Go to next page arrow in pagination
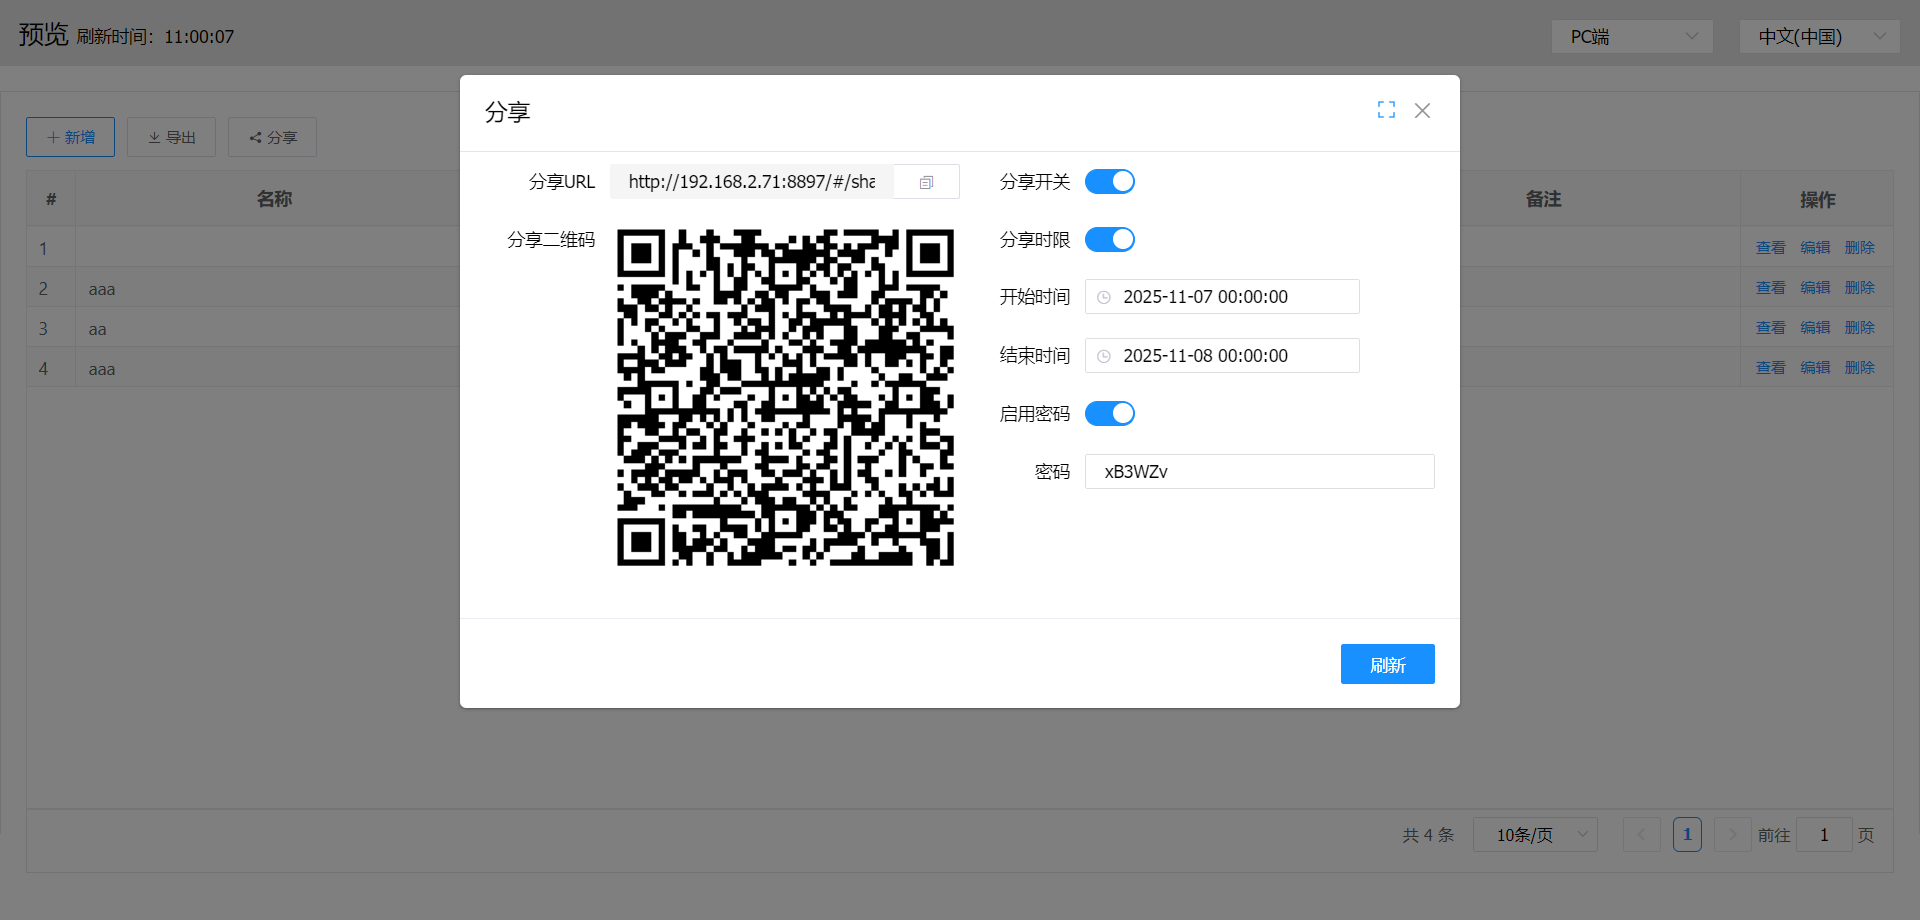This screenshot has height=920, width=1920. 1732,835
